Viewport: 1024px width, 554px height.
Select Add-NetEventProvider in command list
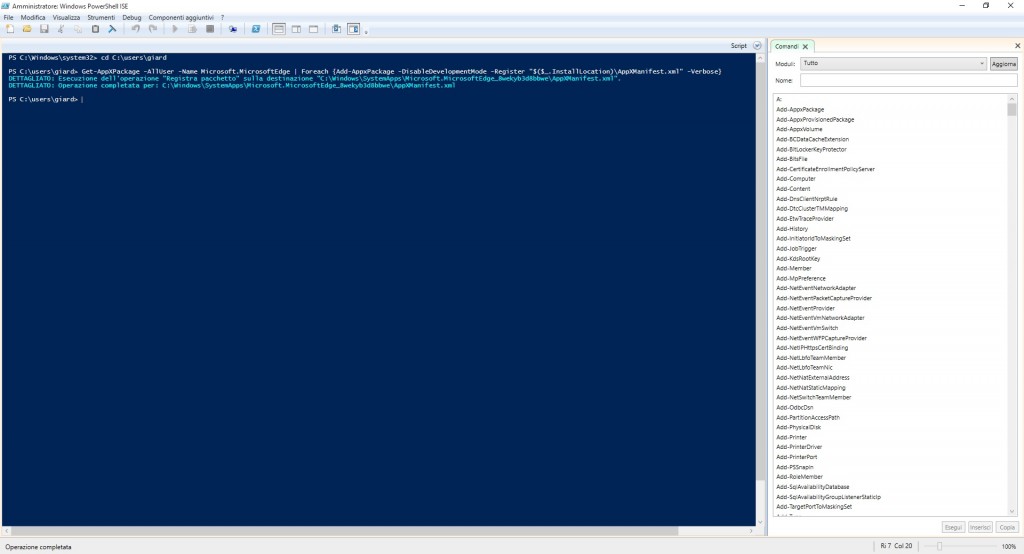click(x=805, y=308)
